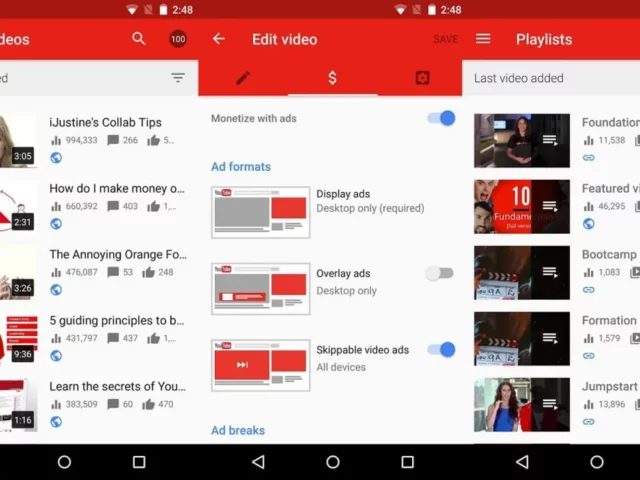The width and height of the screenshot is (640, 480).
Task: Save the edited video
Action: (446, 39)
